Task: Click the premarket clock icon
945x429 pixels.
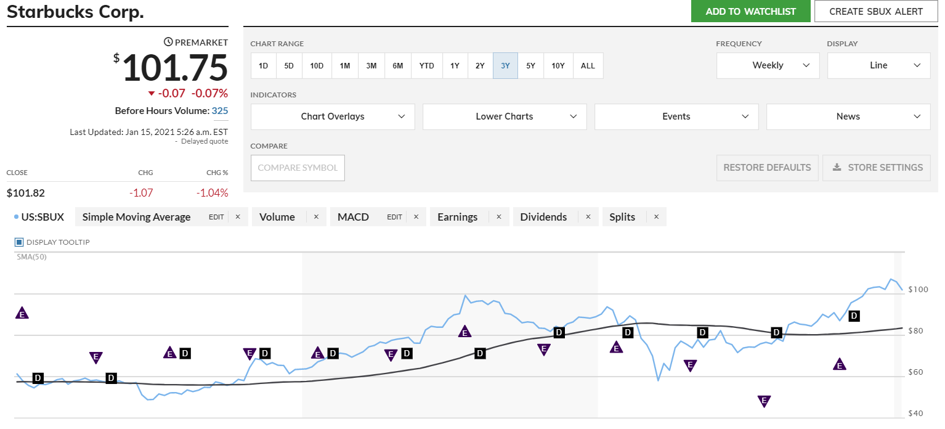Action: [168, 42]
